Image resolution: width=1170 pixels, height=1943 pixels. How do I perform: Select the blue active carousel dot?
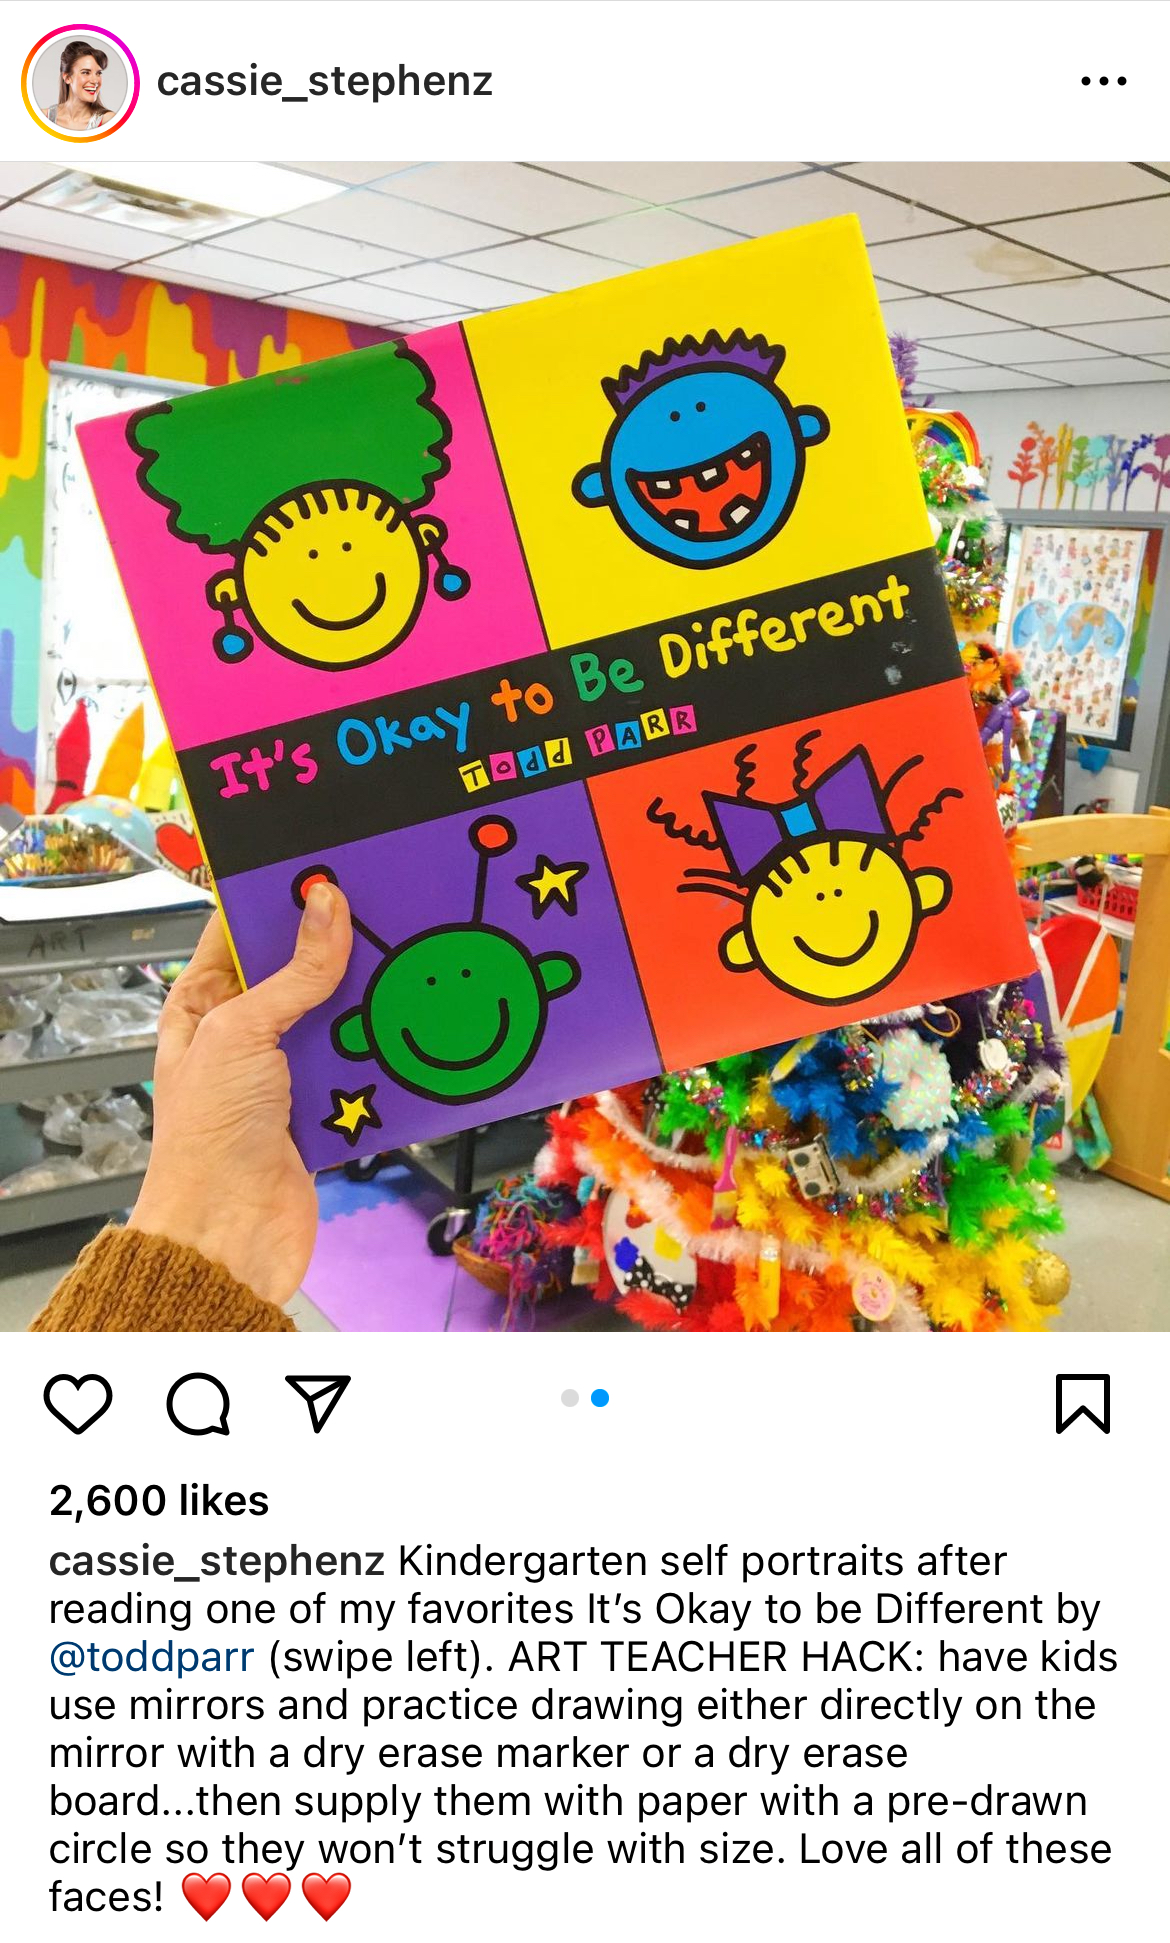[x=600, y=1398]
